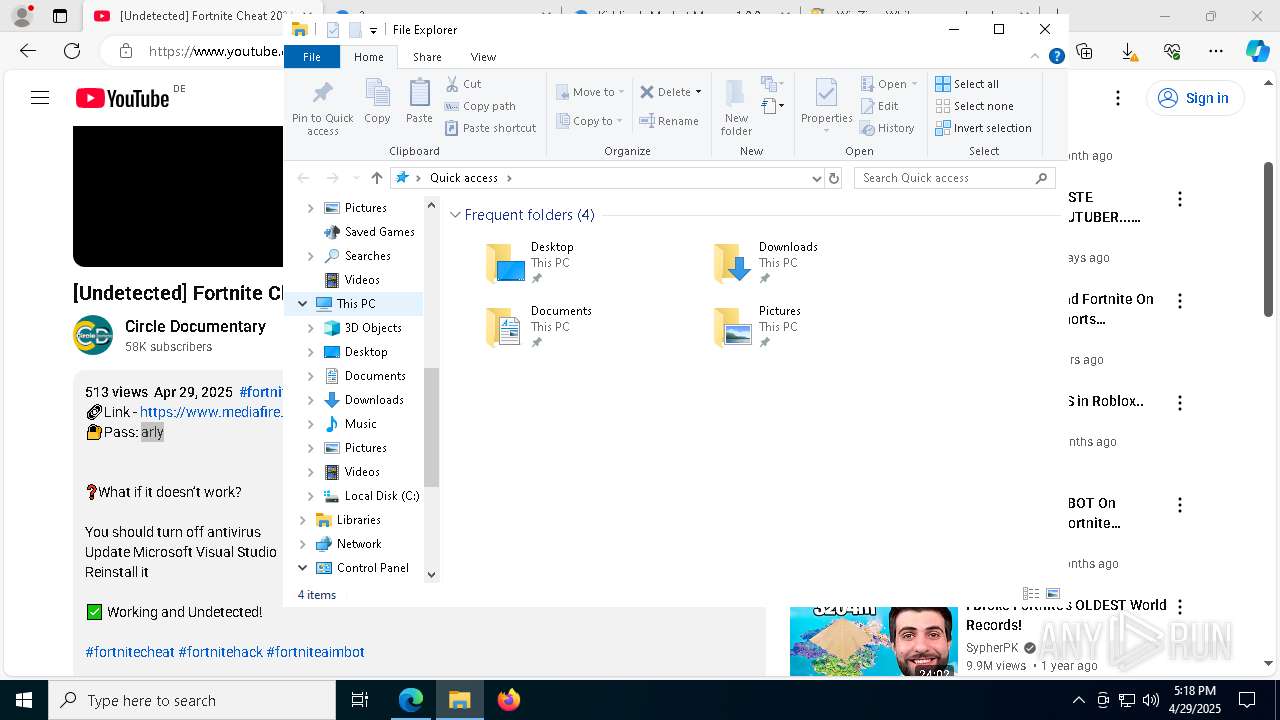Viewport: 1280px width, 720px height.
Task: Click #fortnitecheat hashtag link
Action: (x=130, y=652)
